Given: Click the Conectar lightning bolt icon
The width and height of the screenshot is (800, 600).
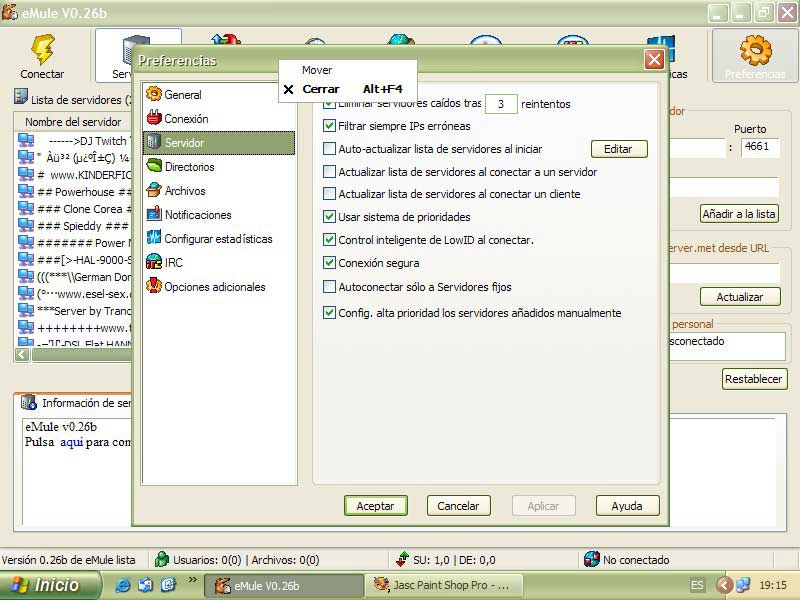Looking at the screenshot, I should [x=43, y=49].
